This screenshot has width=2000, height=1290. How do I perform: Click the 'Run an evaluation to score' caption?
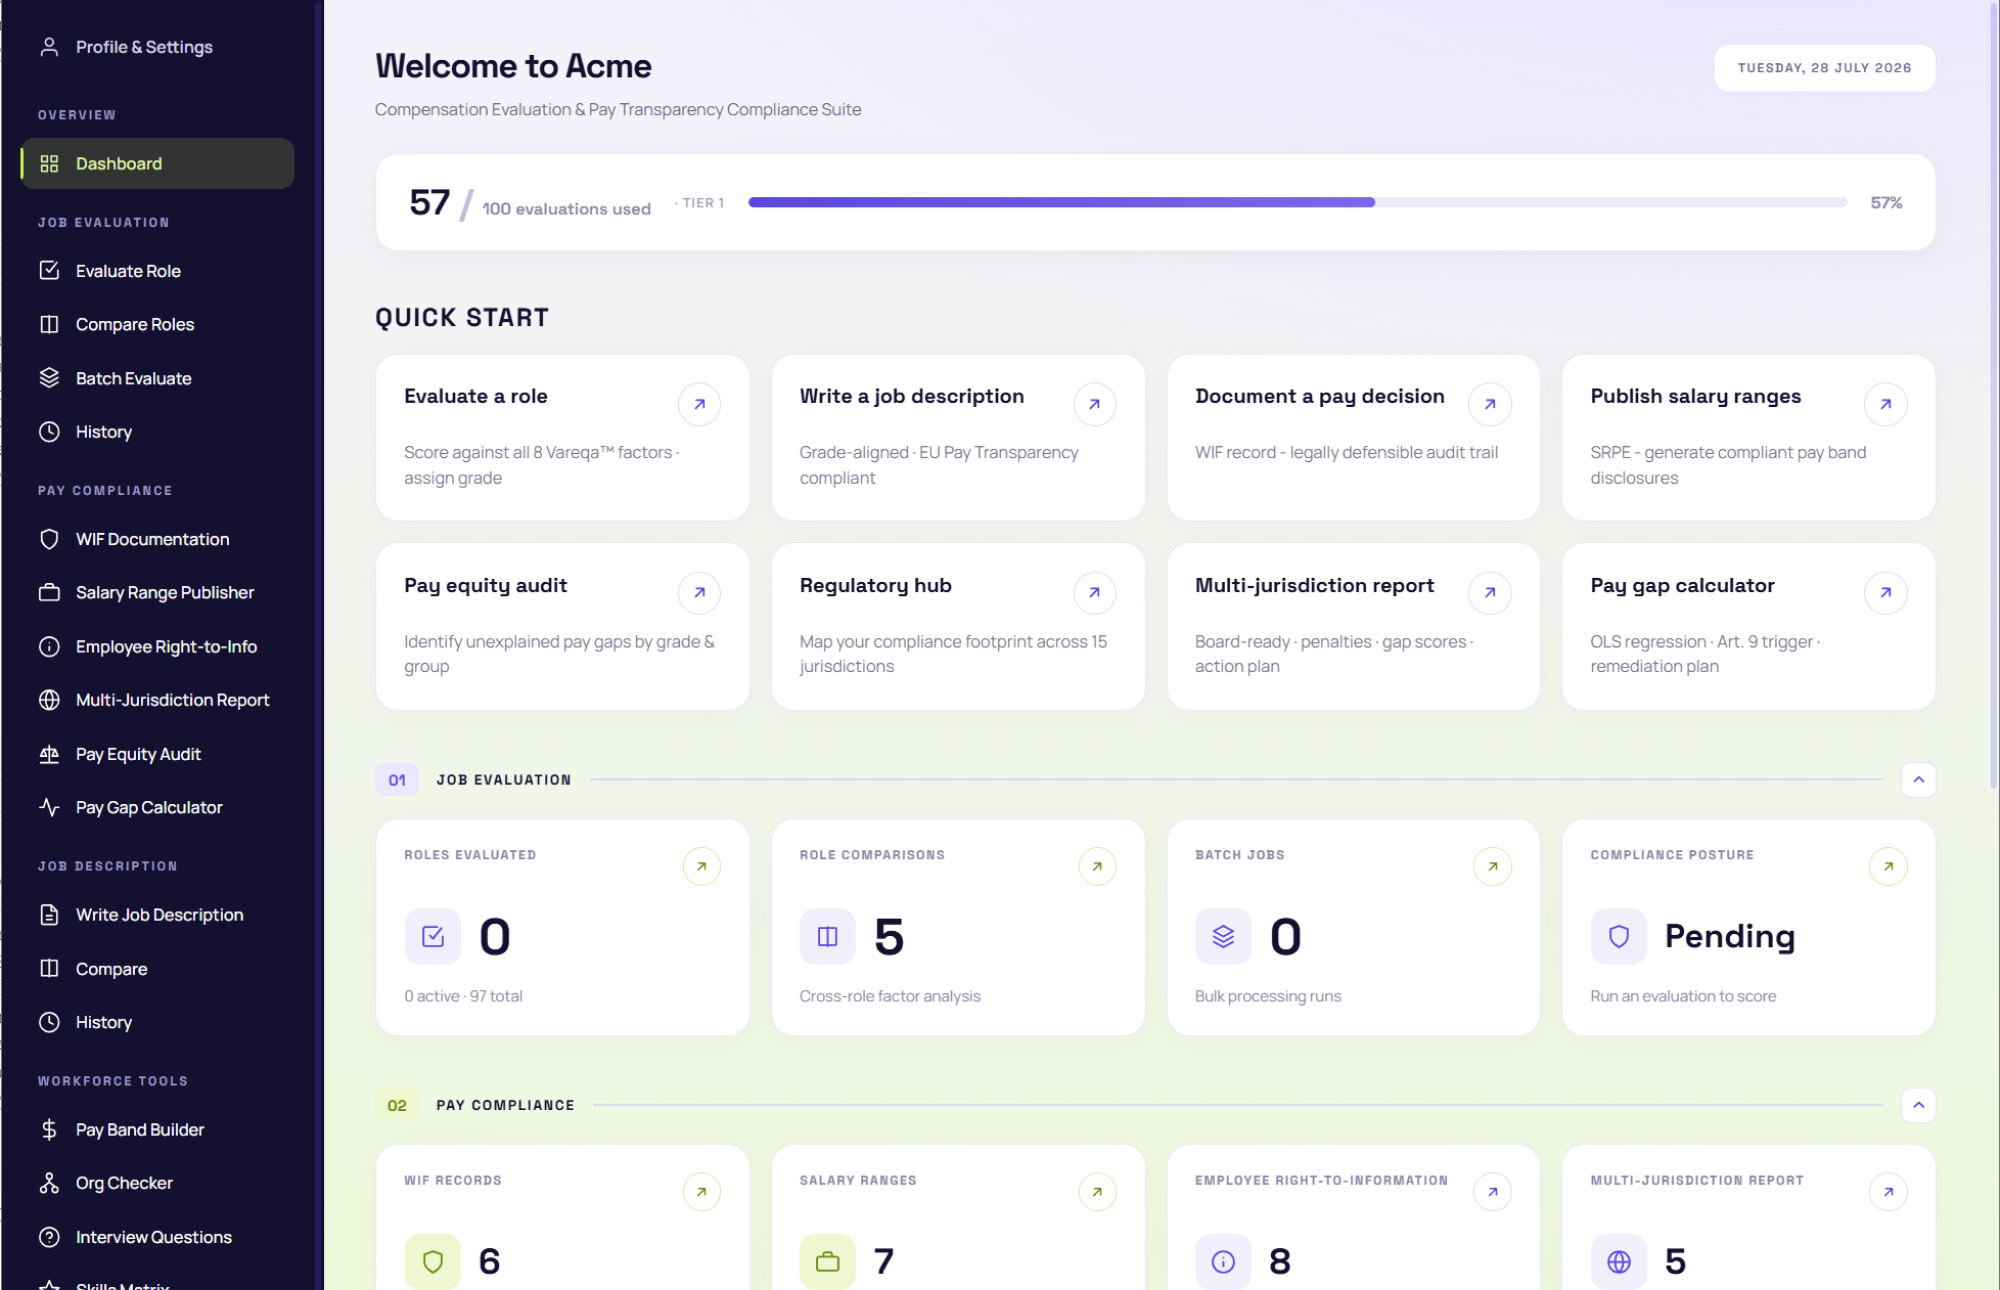click(x=1683, y=996)
